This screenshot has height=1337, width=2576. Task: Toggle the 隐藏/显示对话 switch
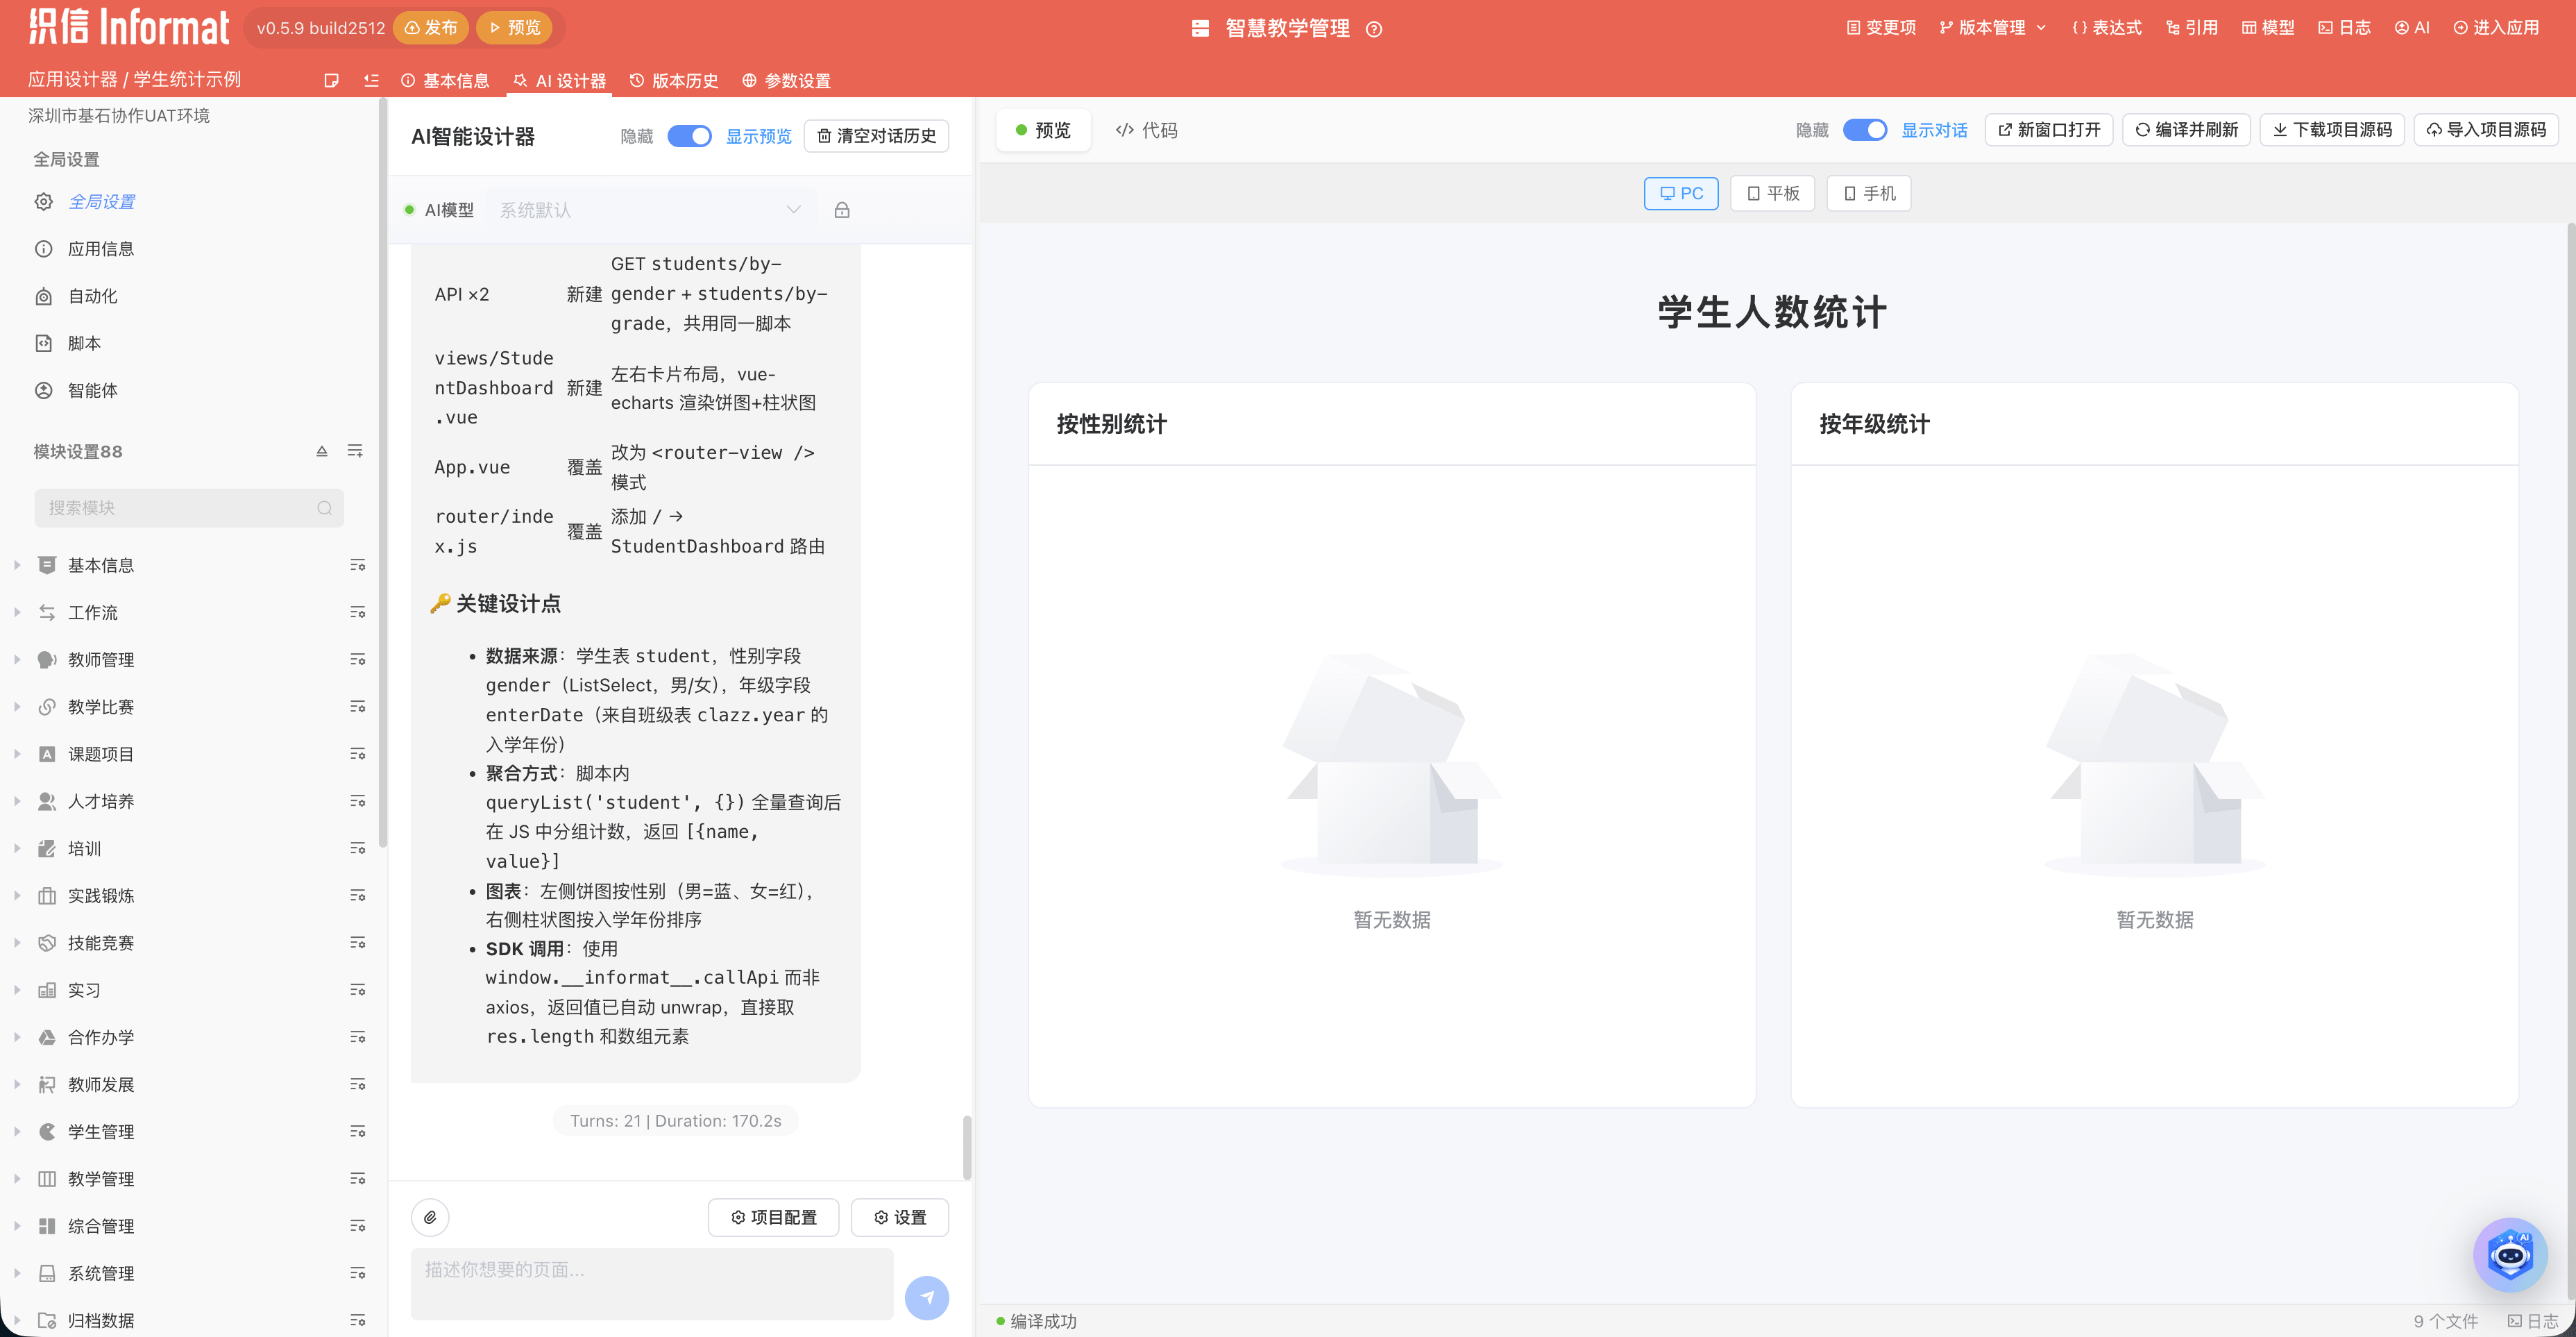1864,130
